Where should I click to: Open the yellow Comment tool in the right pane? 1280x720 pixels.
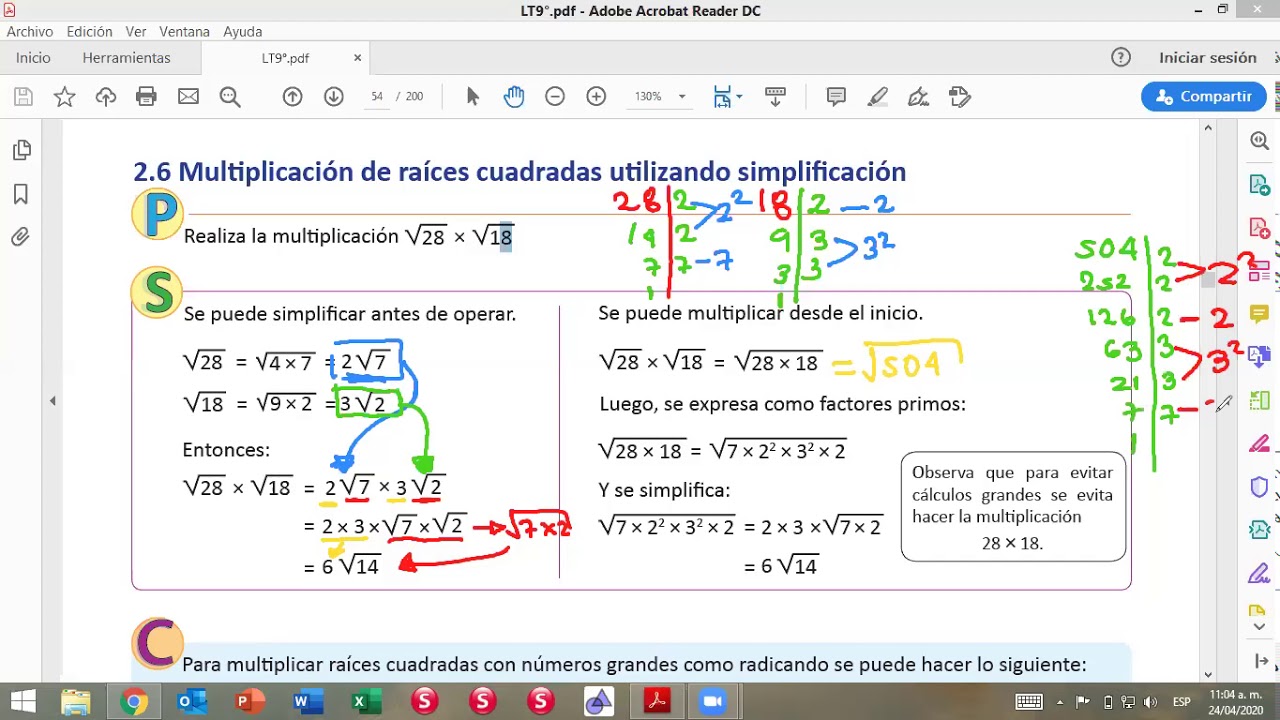tap(1259, 314)
